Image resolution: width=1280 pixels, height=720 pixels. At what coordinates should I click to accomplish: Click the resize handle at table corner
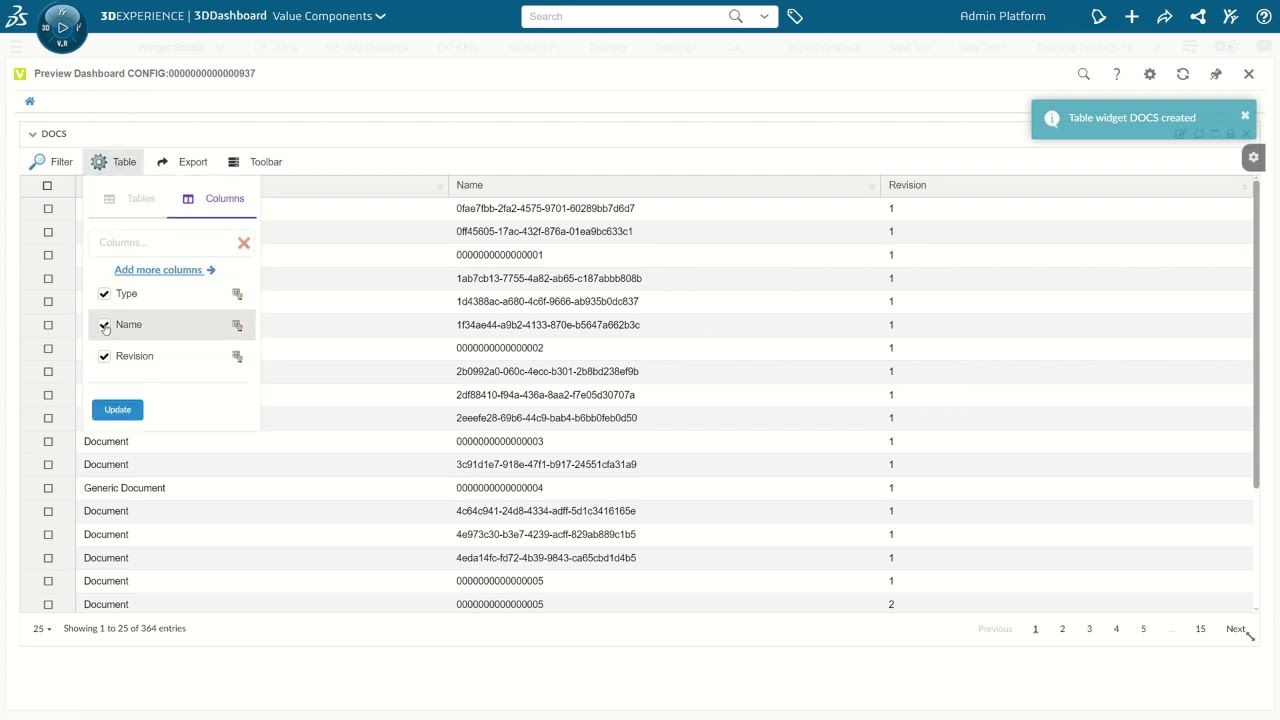coord(1250,636)
